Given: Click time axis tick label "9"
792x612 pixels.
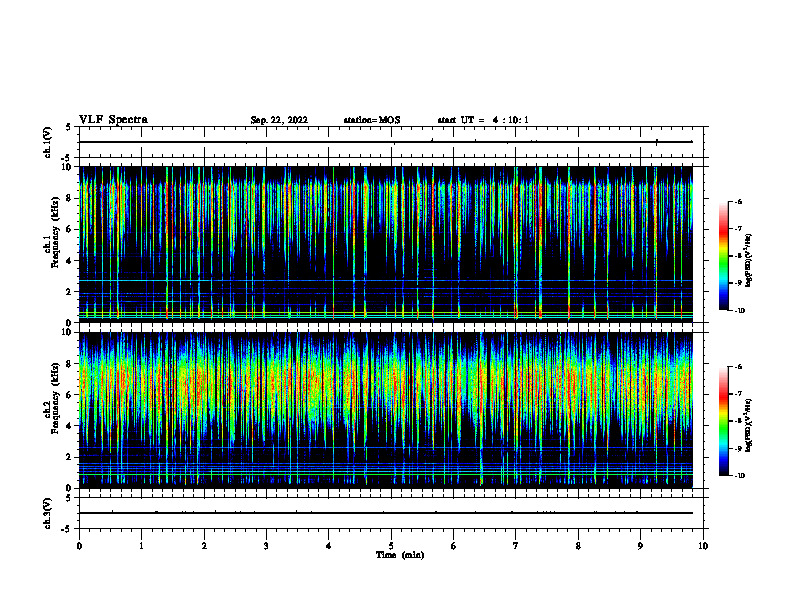Looking at the screenshot, I should 640,546.
